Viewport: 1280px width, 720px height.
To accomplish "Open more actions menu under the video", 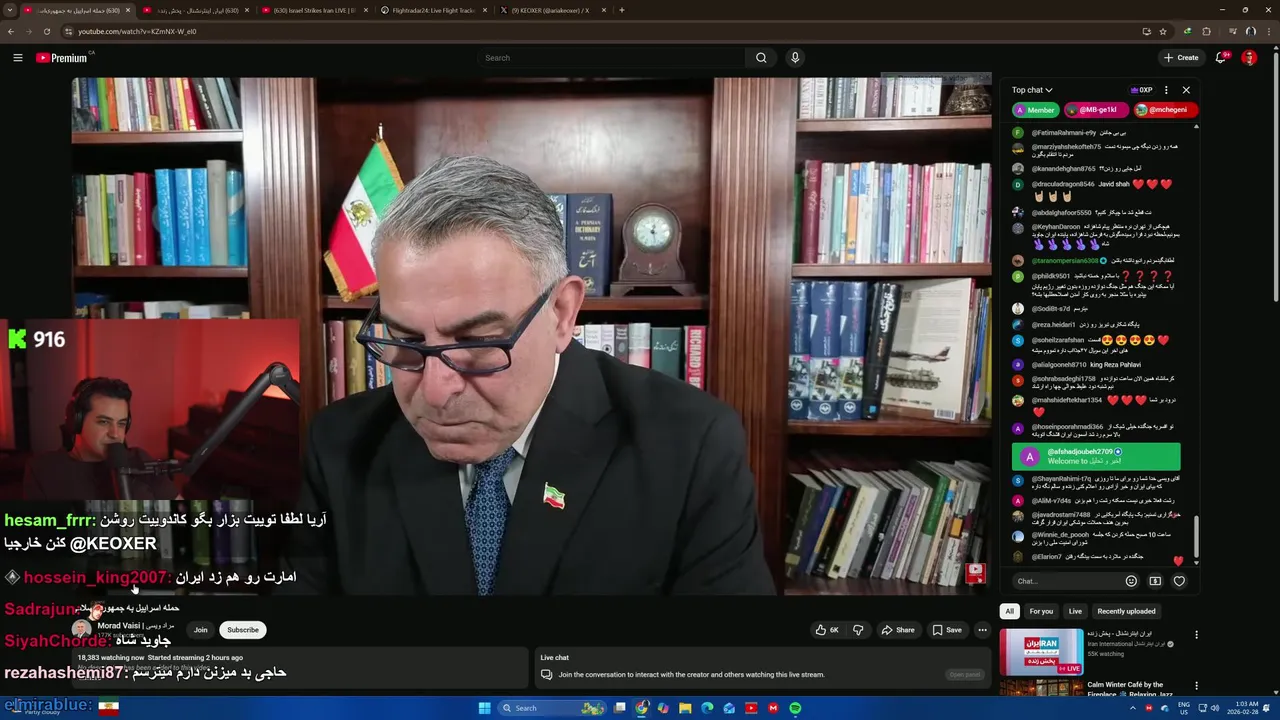I will point(982,630).
